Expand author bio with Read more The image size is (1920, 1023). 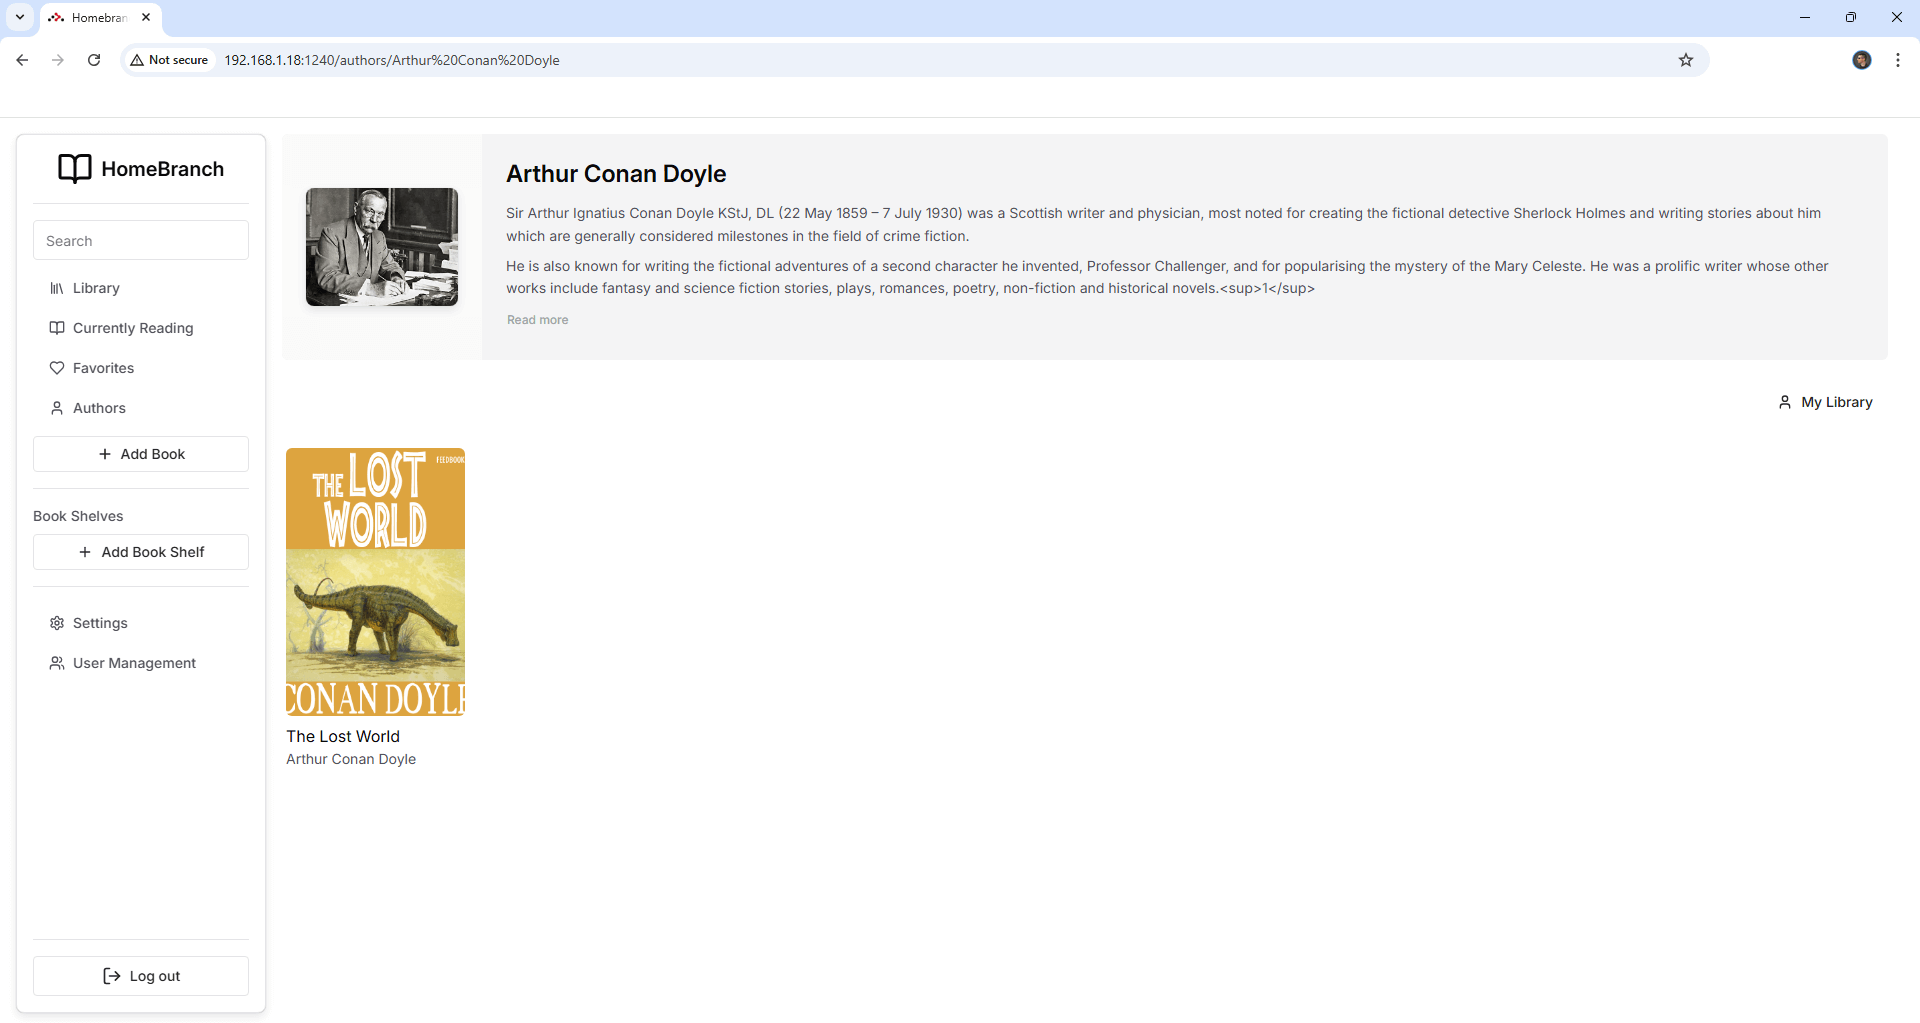pos(537,320)
